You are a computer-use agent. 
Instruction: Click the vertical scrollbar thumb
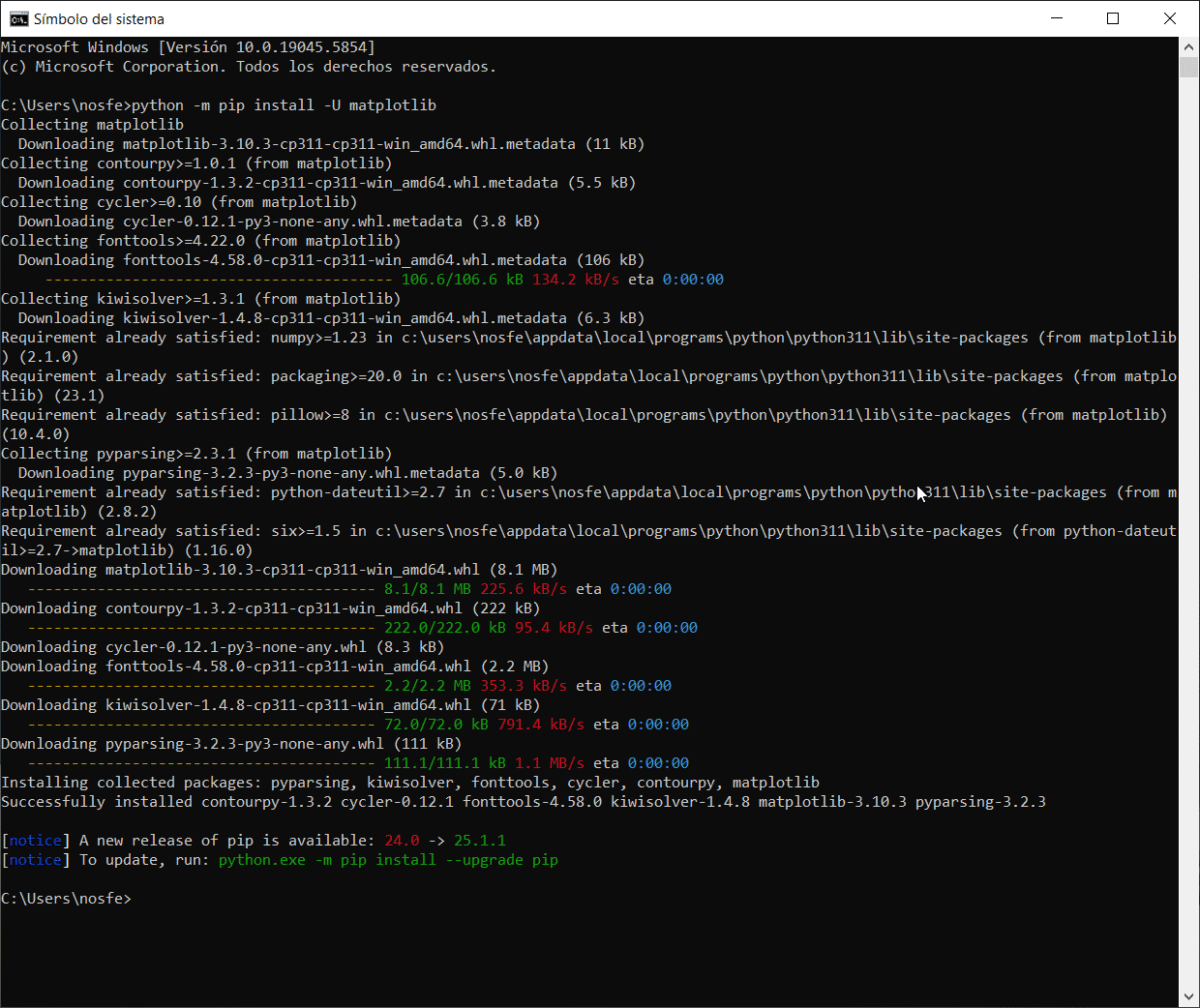click(1188, 67)
